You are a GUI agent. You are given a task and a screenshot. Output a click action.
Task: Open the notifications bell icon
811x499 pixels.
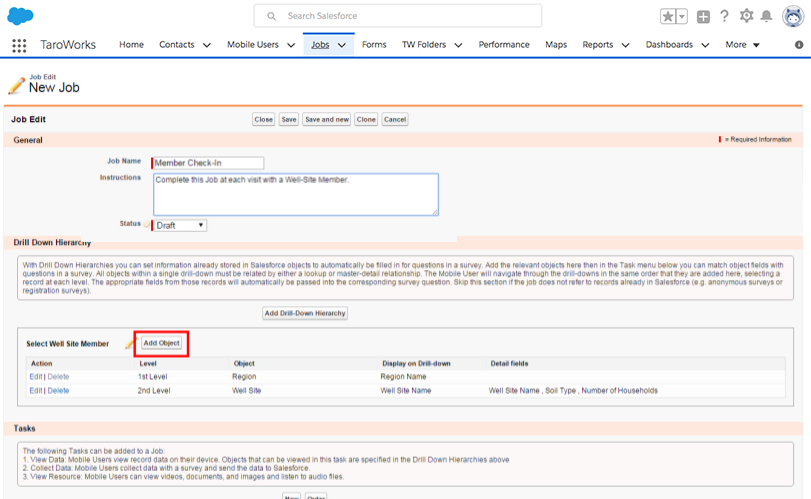coord(766,17)
